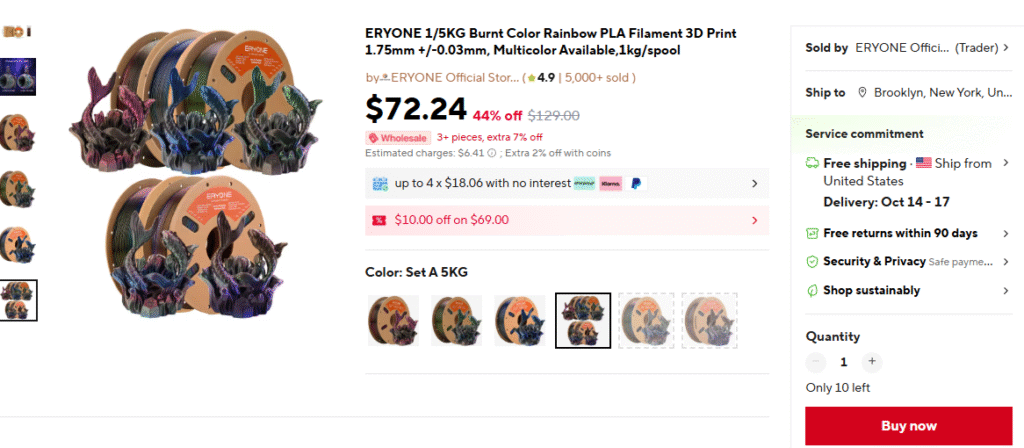Open the Sold by ERYONE seller details
This screenshot has width=1024, height=448.
(1005, 48)
